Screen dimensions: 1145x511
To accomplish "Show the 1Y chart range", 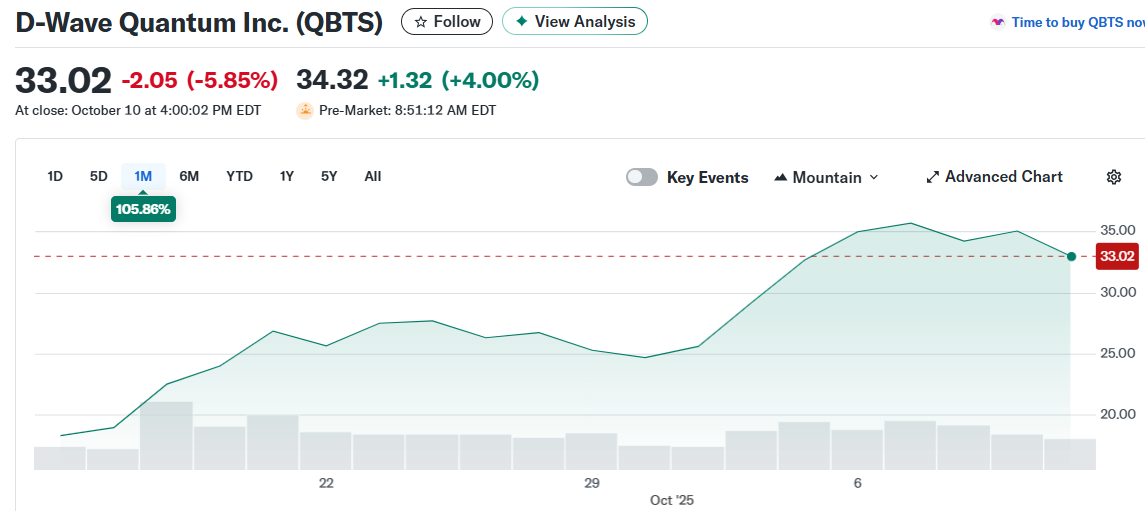I will click(x=287, y=177).
